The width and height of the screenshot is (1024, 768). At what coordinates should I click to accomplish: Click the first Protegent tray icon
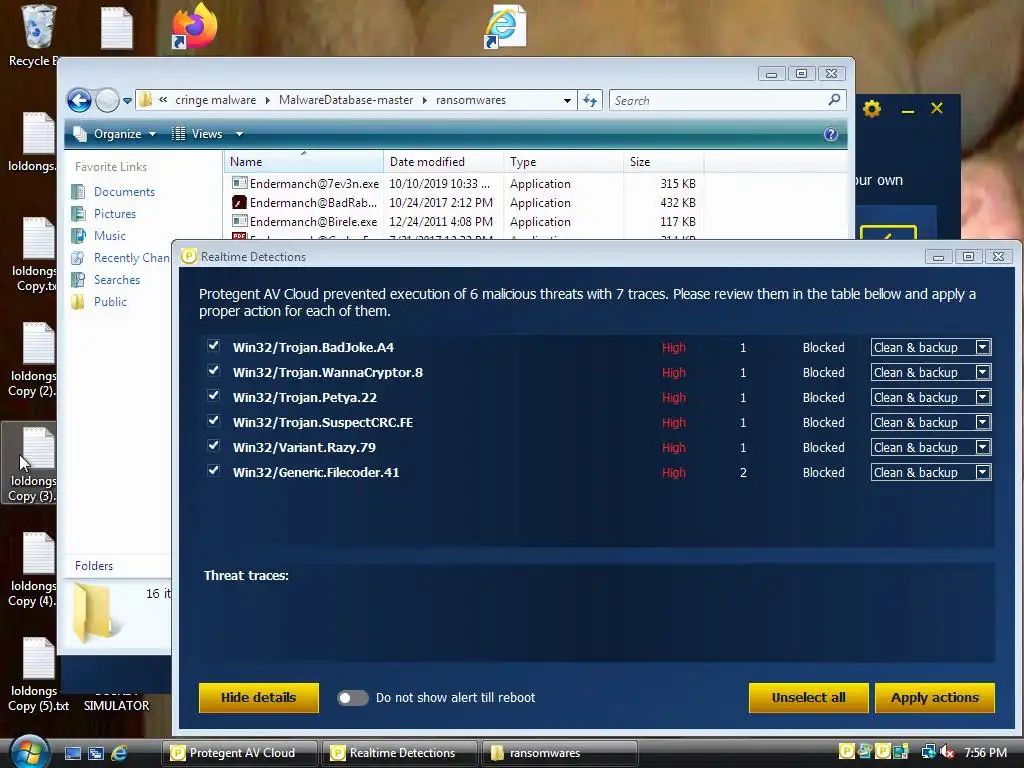[846, 751]
